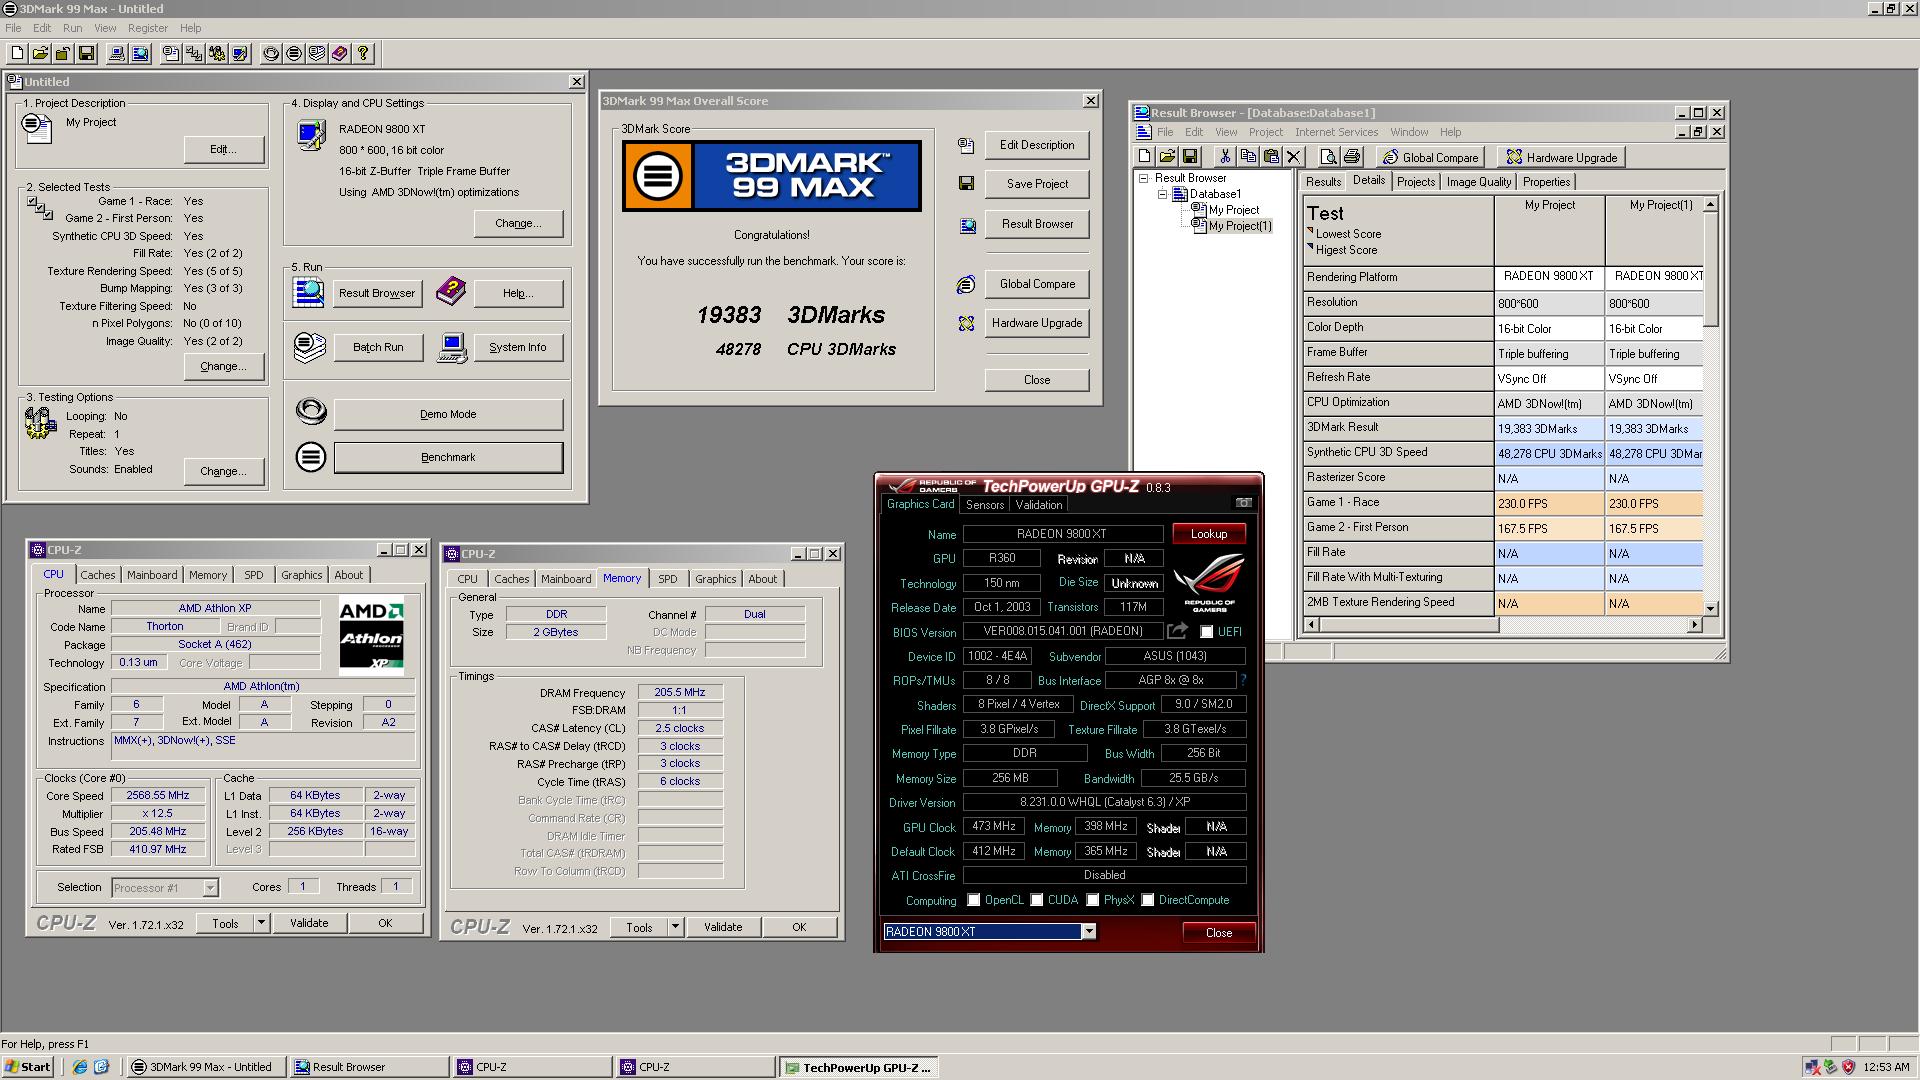Collapse the Result Browser root tree node
This screenshot has width=1920, height=1080.
pyautogui.click(x=1144, y=178)
